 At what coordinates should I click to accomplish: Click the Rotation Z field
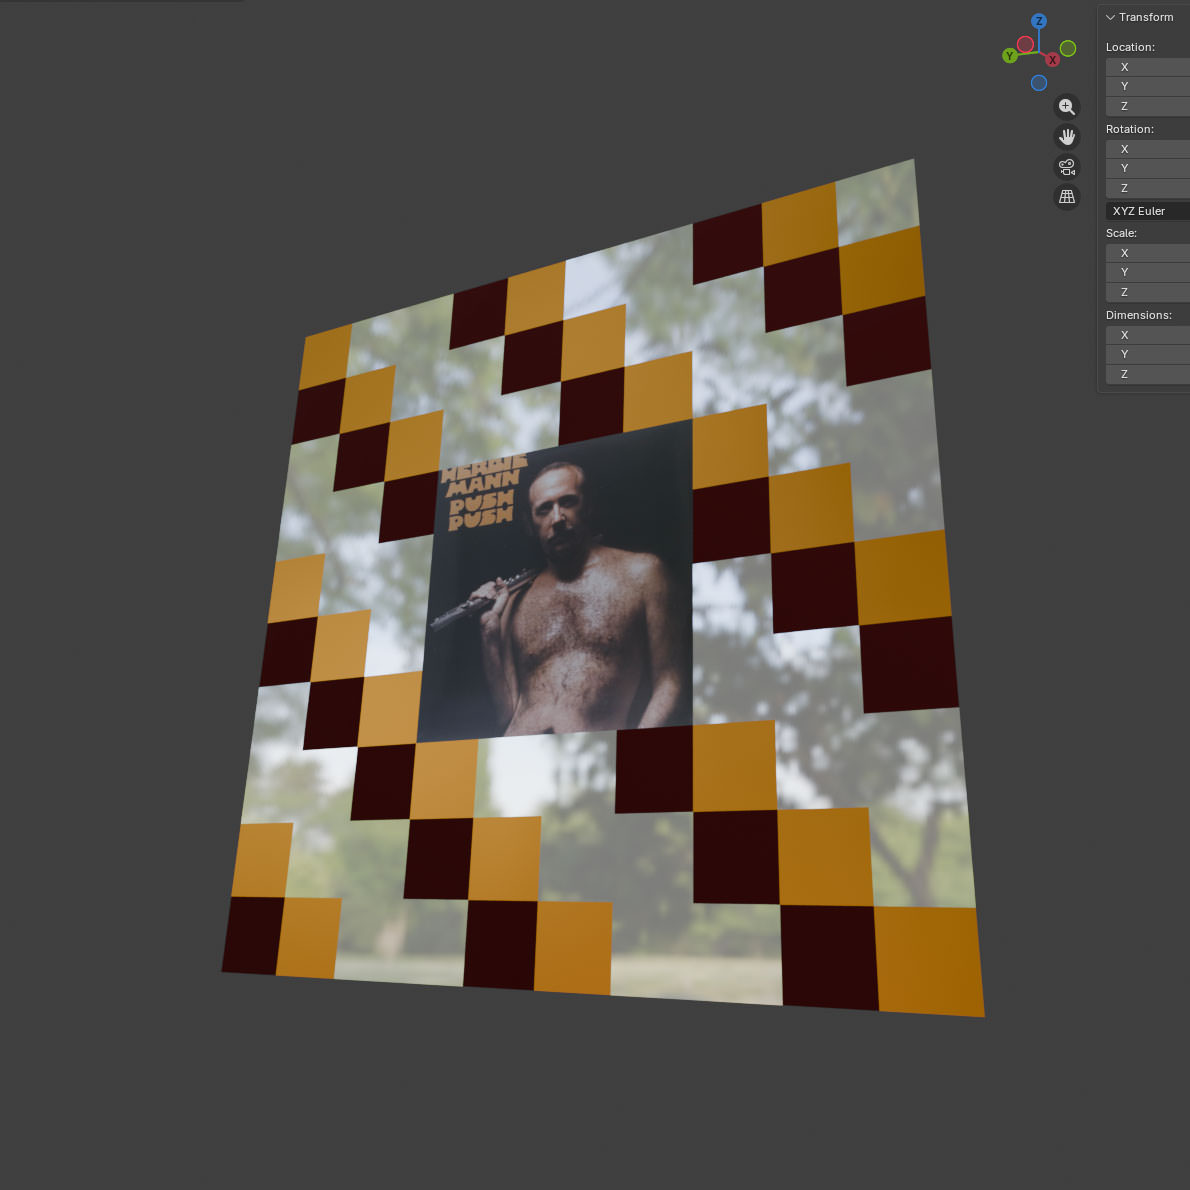coord(1148,188)
